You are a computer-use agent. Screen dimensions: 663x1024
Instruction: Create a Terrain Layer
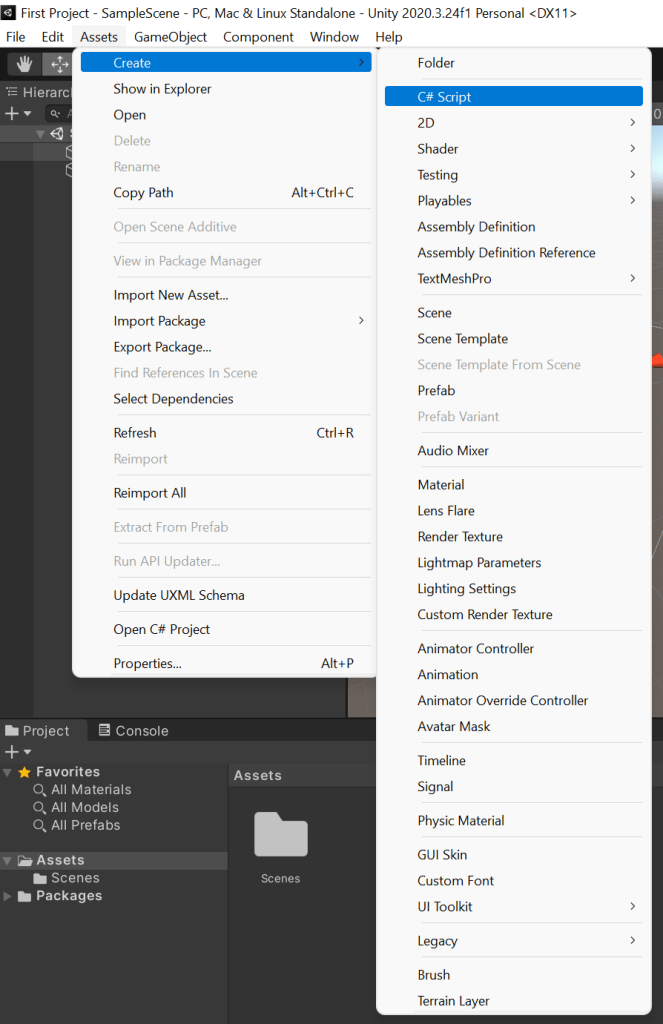[x=514, y=1000]
